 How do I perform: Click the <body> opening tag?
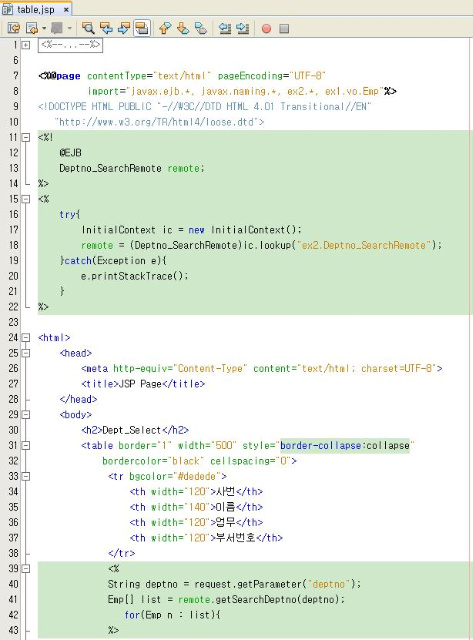tap(76, 415)
